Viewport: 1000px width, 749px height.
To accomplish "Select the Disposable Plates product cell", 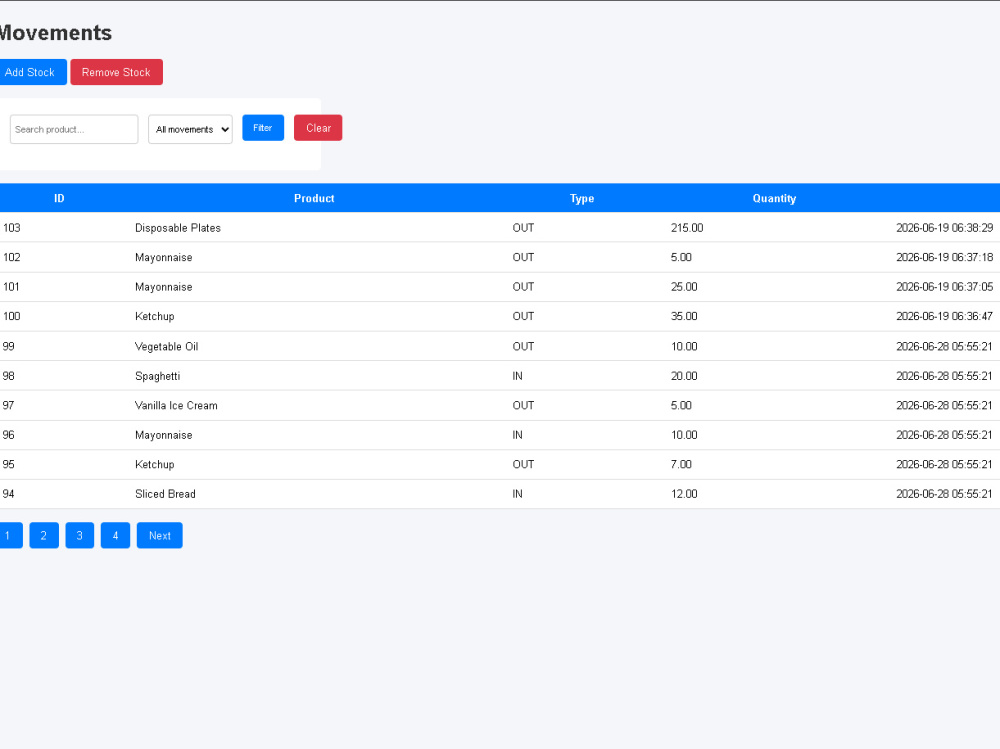I will [178, 228].
